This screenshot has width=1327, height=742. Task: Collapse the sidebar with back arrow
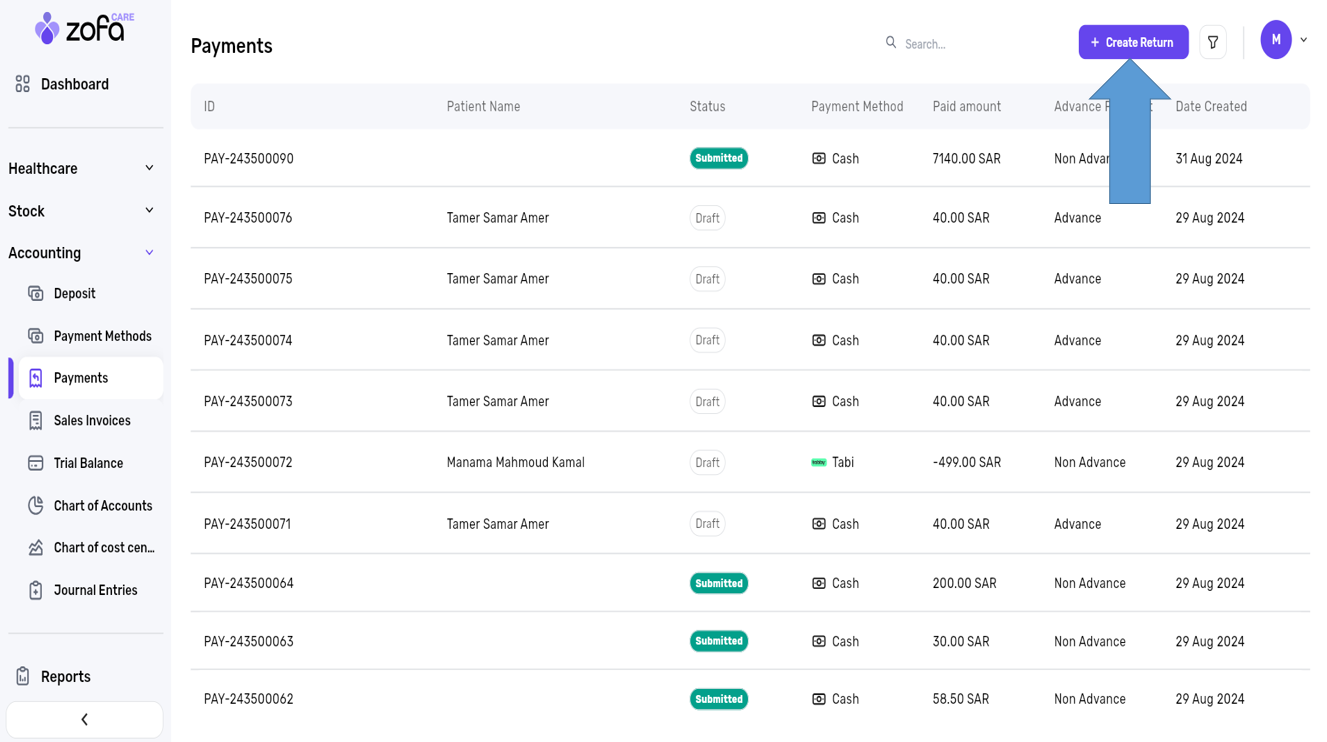84,719
